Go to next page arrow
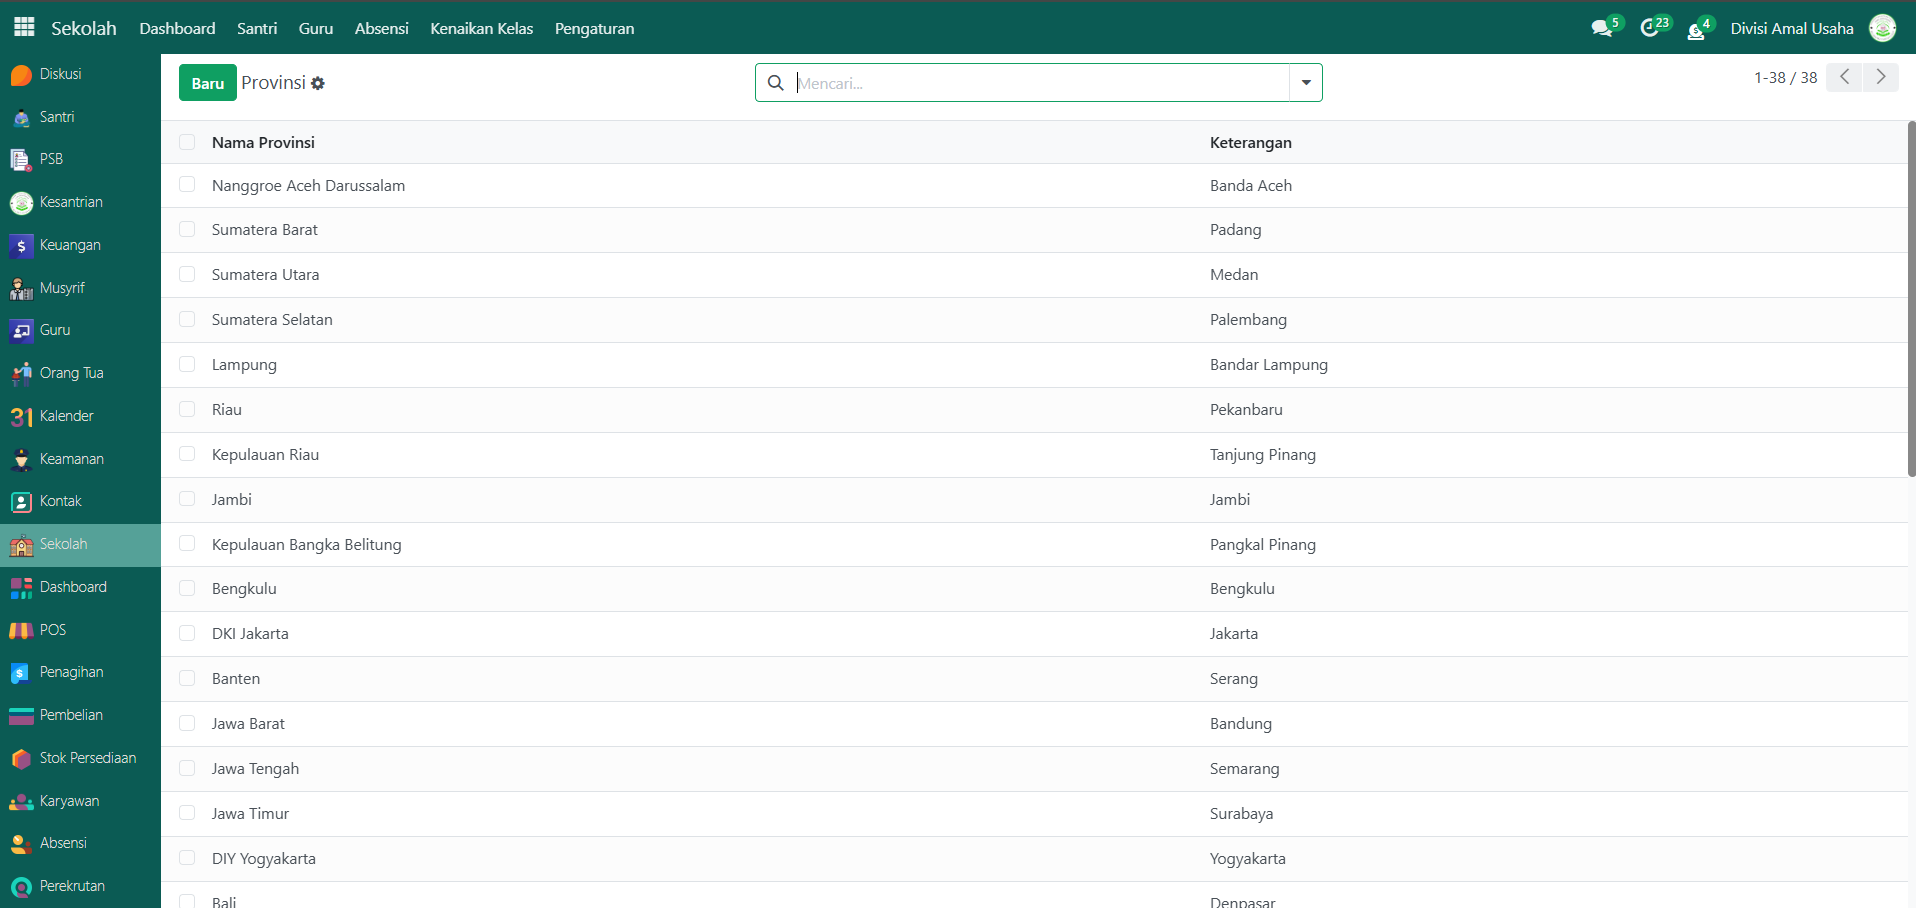Image resolution: width=1916 pixels, height=908 pixels. [x=1880, y=77]
